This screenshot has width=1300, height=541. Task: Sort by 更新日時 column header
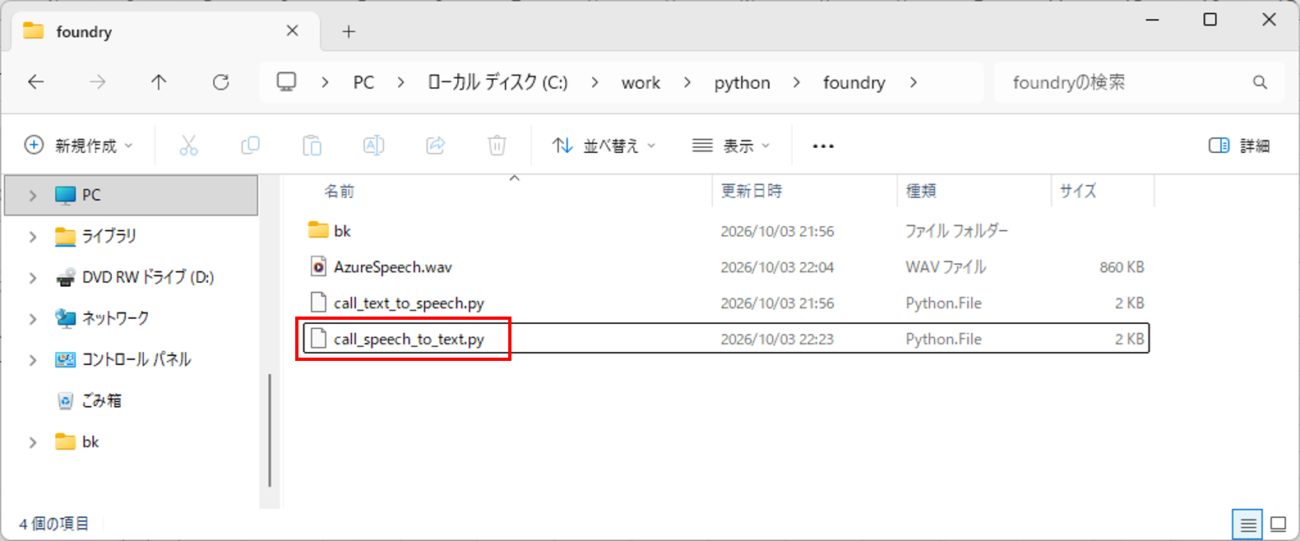pyautogui.click(x=752, y=191)
